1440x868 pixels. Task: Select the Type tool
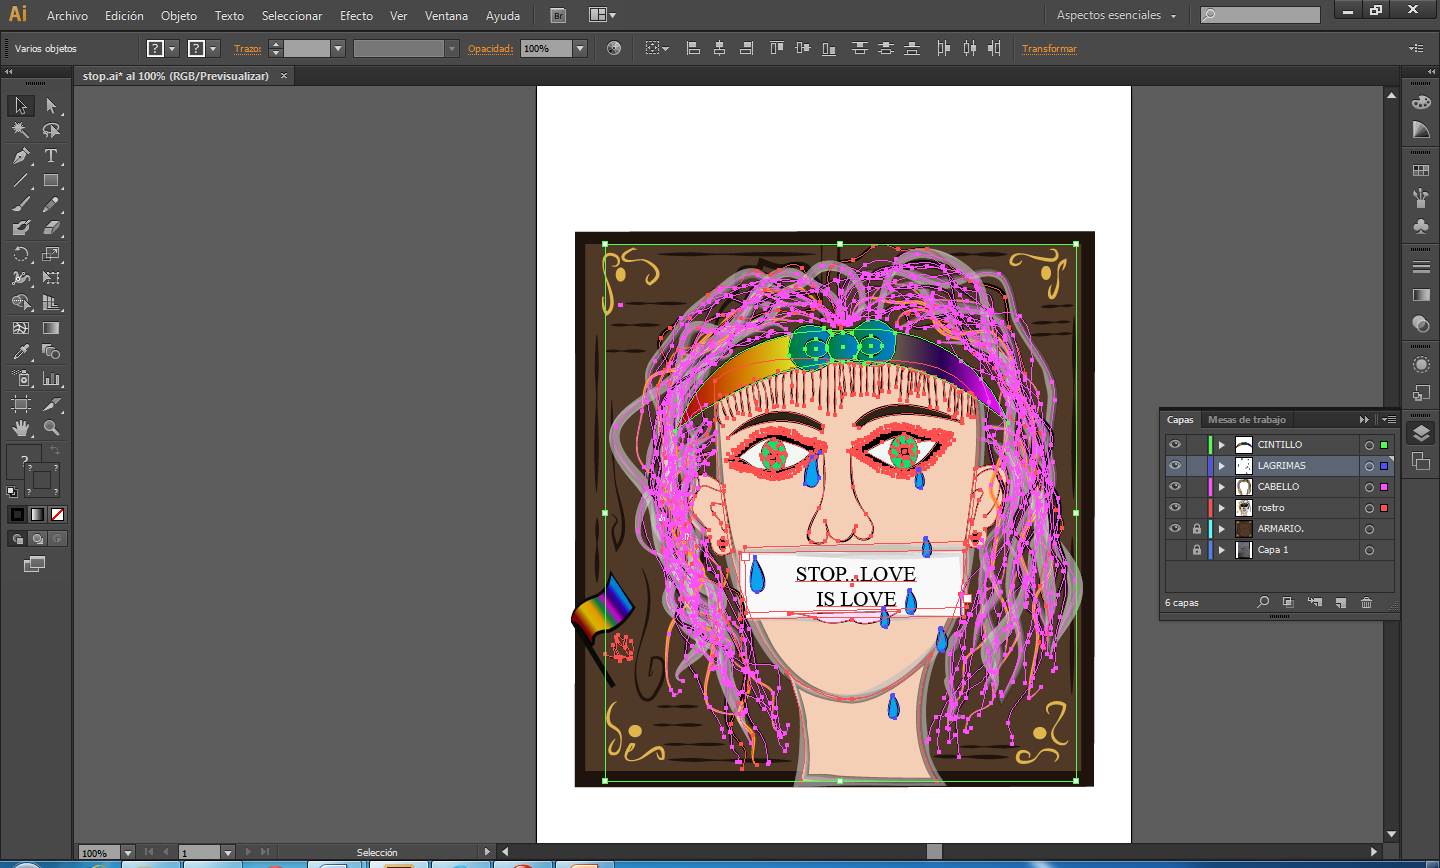click(51, 156)
